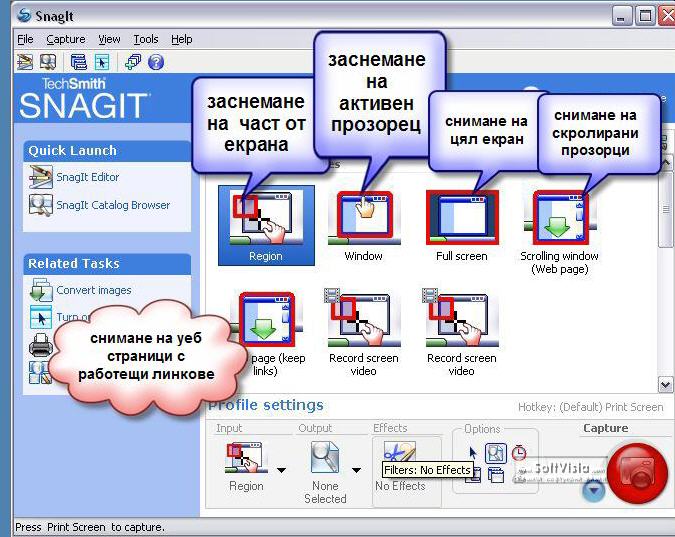Viewport: 675px width, 537px height.
Task: Expand the Input mode dropdown arrow
Action: (281, 470)
